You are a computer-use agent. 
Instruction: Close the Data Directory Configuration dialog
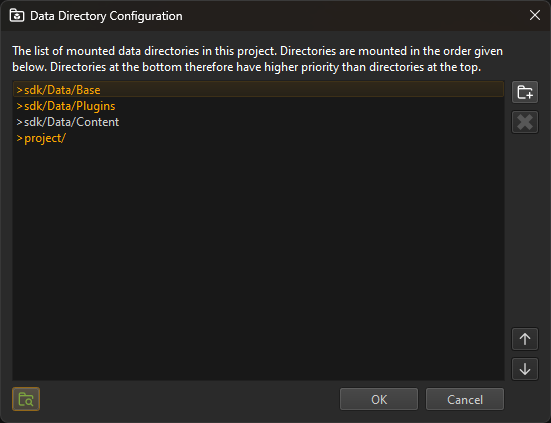(535, 15)
